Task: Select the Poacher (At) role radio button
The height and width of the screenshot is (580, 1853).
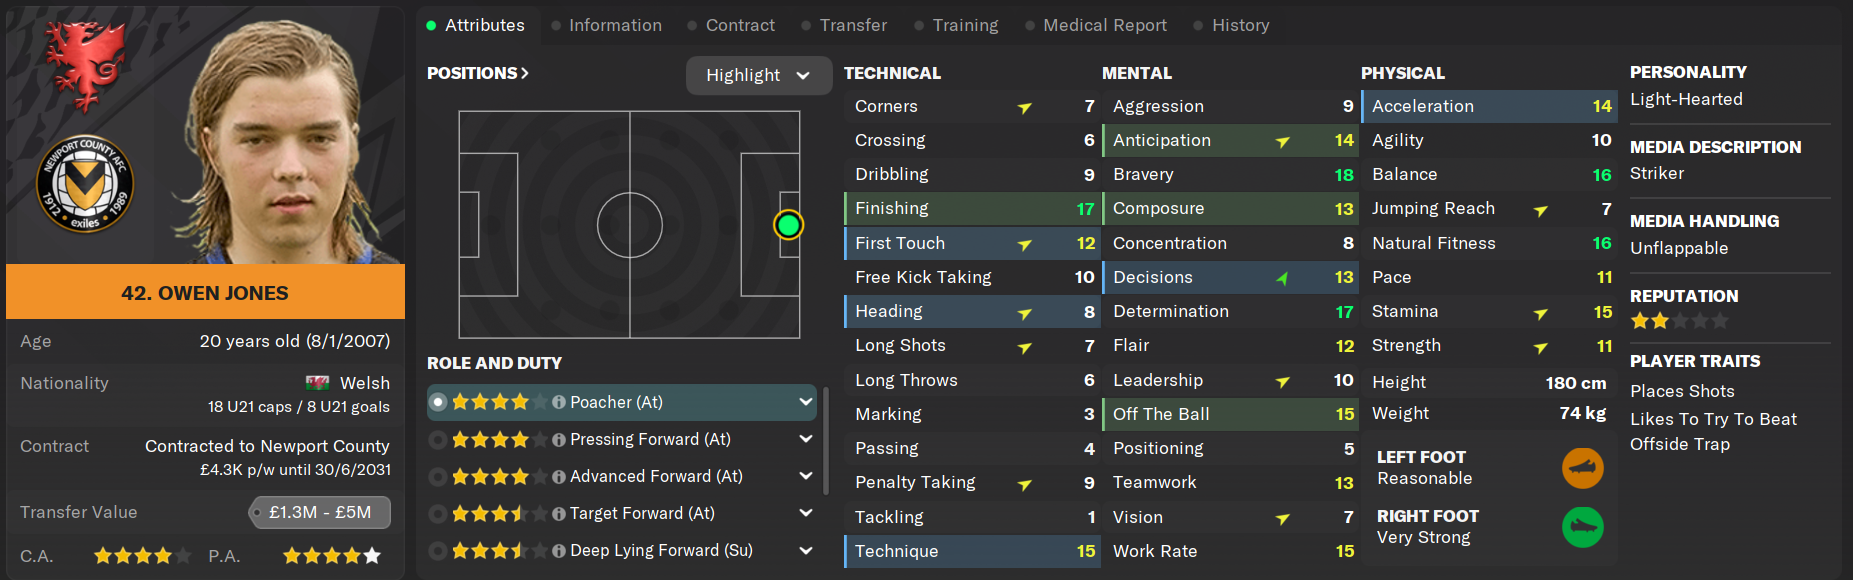Action: (438, 402)
